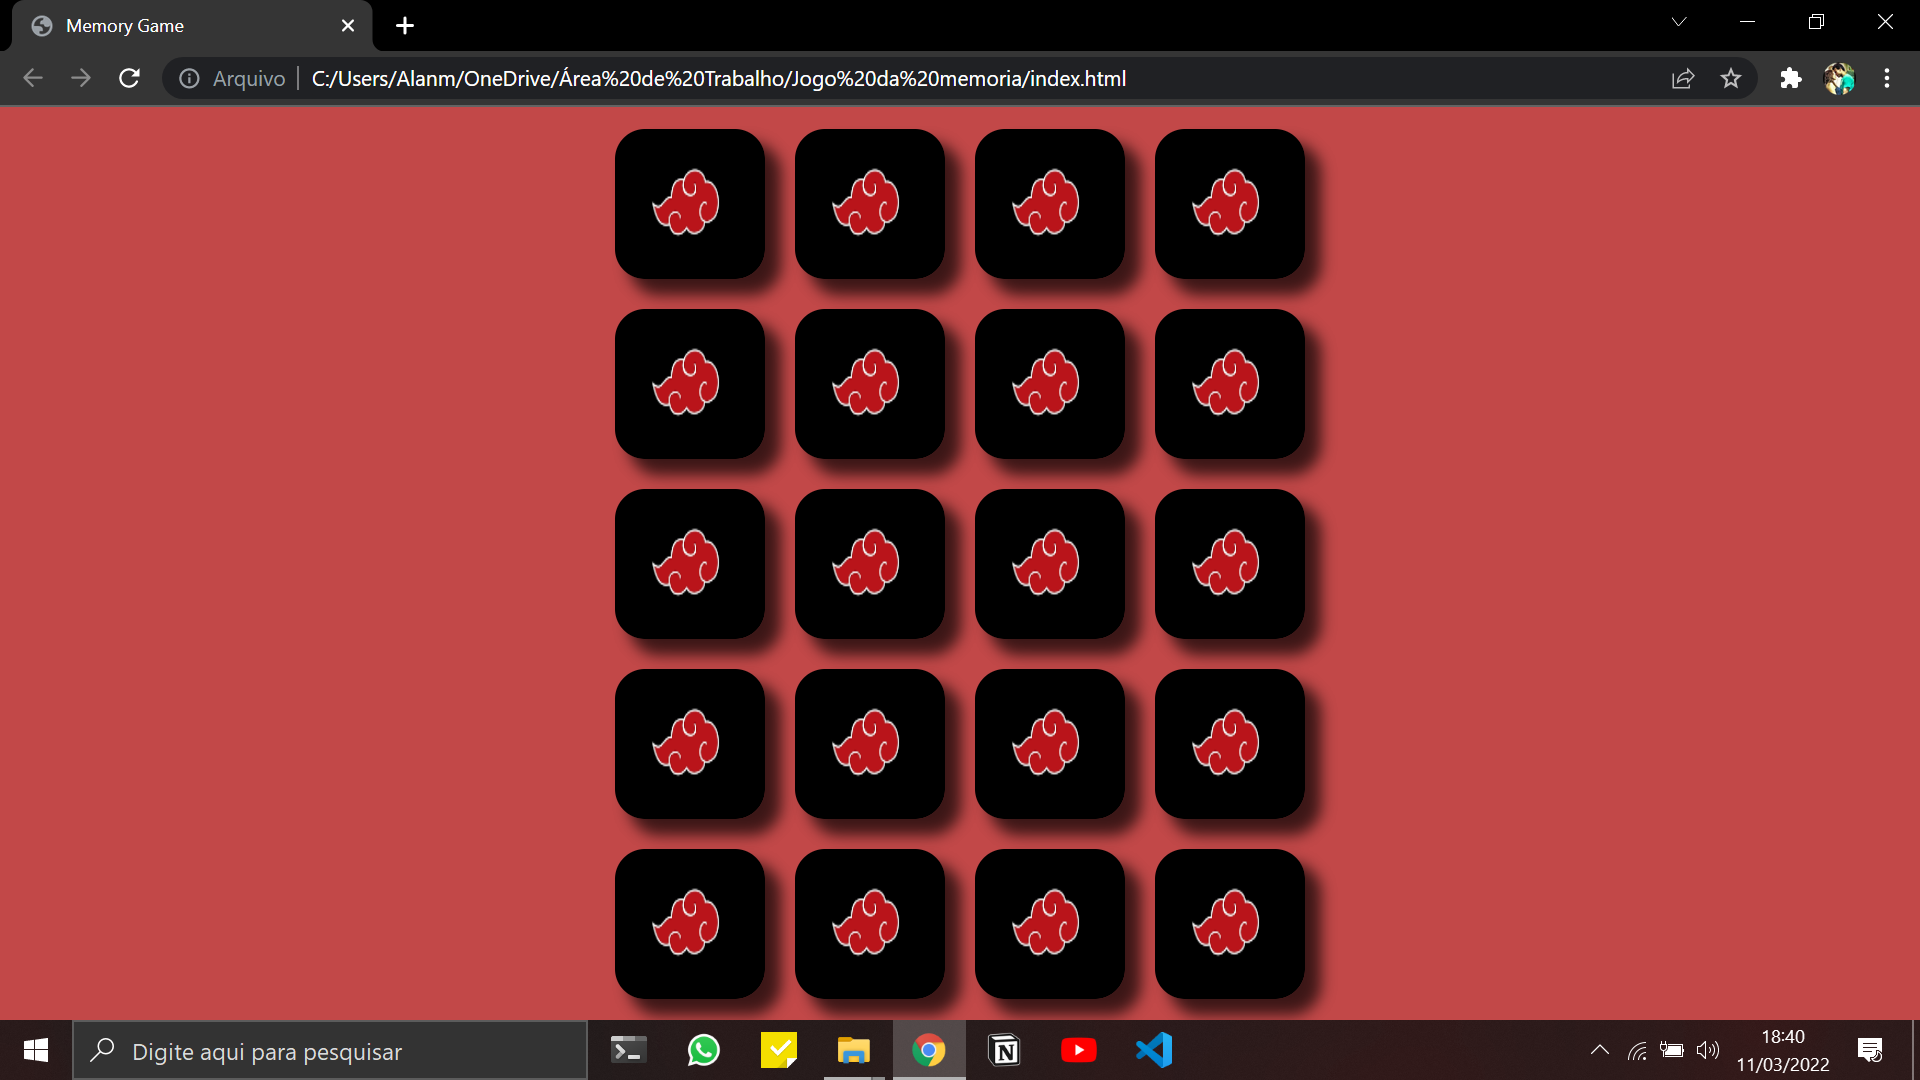Flip the card in row five, column one
1920x1080 pixels.
[690, 924]
